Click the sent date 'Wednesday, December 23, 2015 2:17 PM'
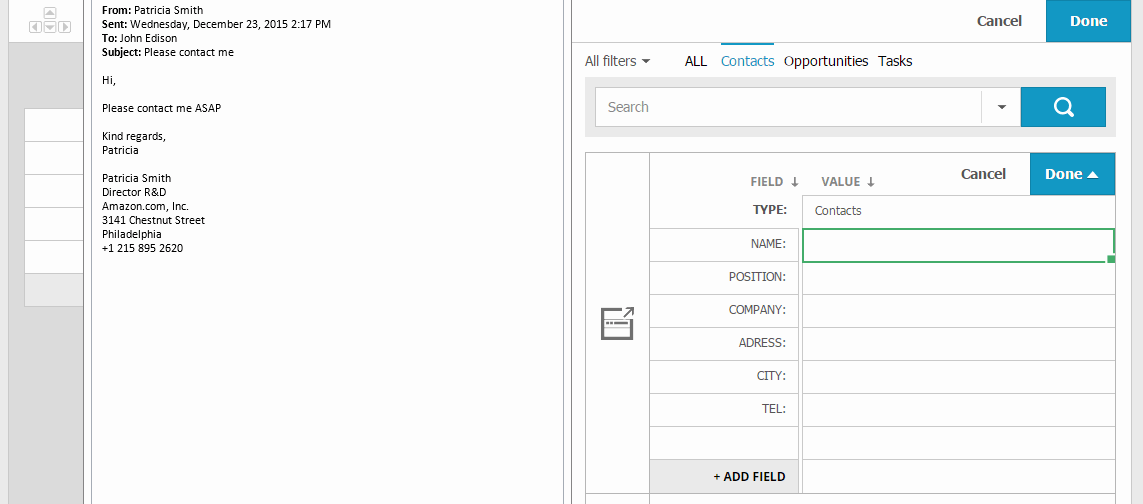 pyautogui.click(x=230, y=24)
